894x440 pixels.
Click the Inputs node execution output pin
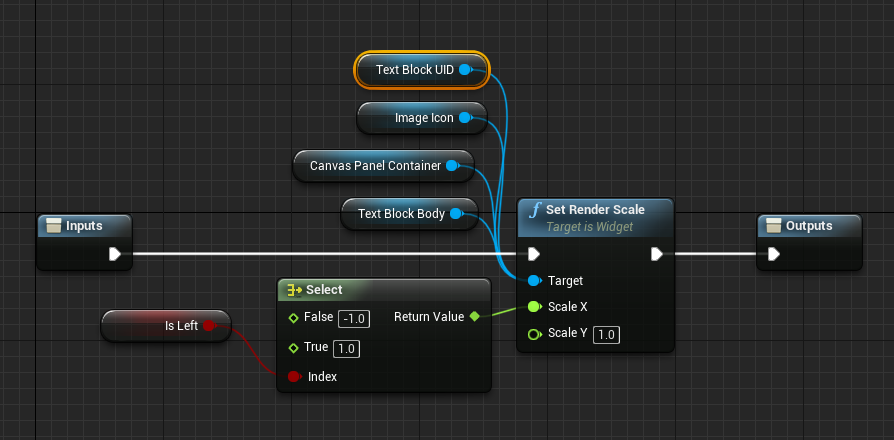pos(115,254)
